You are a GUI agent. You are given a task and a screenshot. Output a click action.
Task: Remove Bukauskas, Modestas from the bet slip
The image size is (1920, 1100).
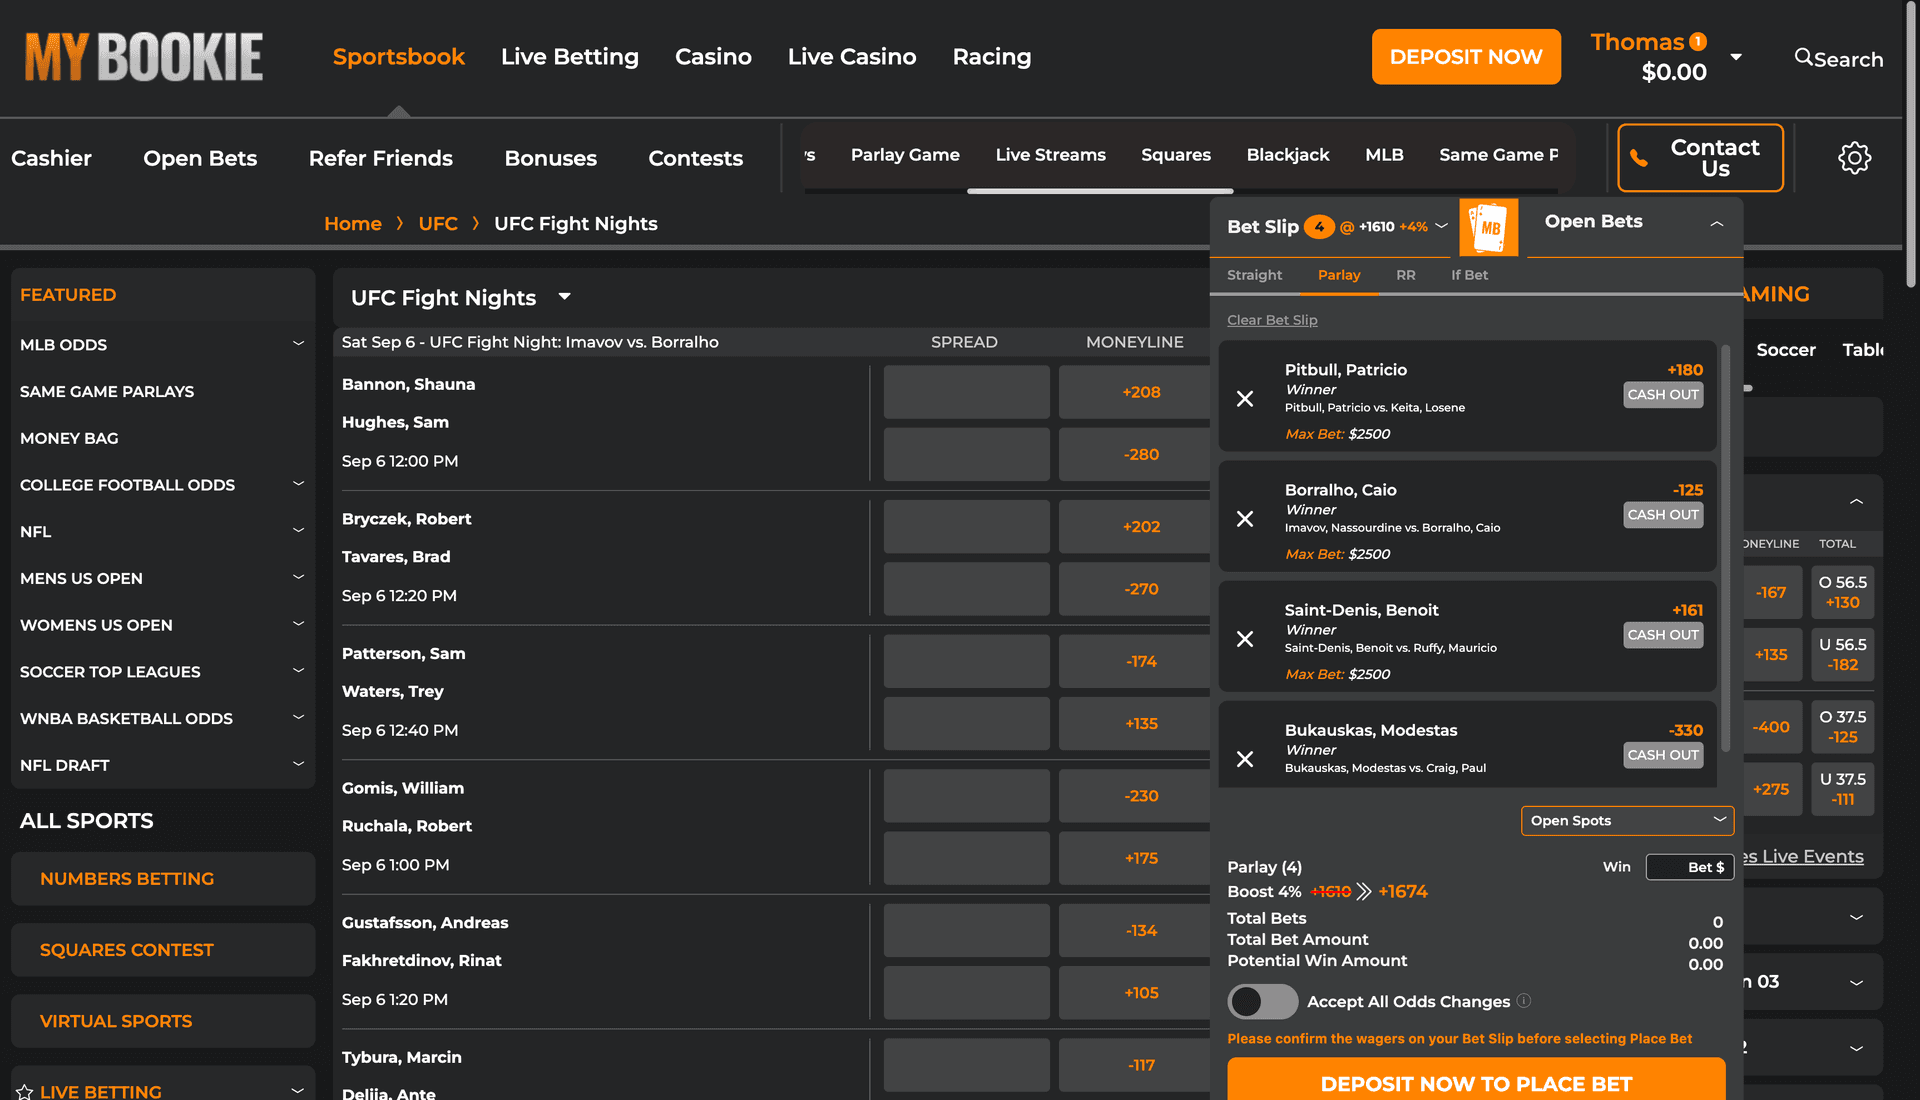point(1246,758)
